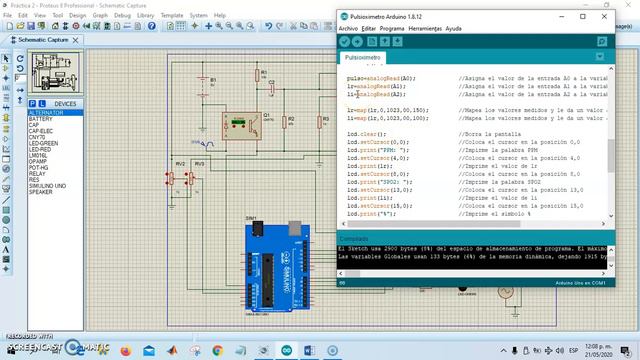
Task: Open the PCB Layout red circle icon
Action: (76, 26)
